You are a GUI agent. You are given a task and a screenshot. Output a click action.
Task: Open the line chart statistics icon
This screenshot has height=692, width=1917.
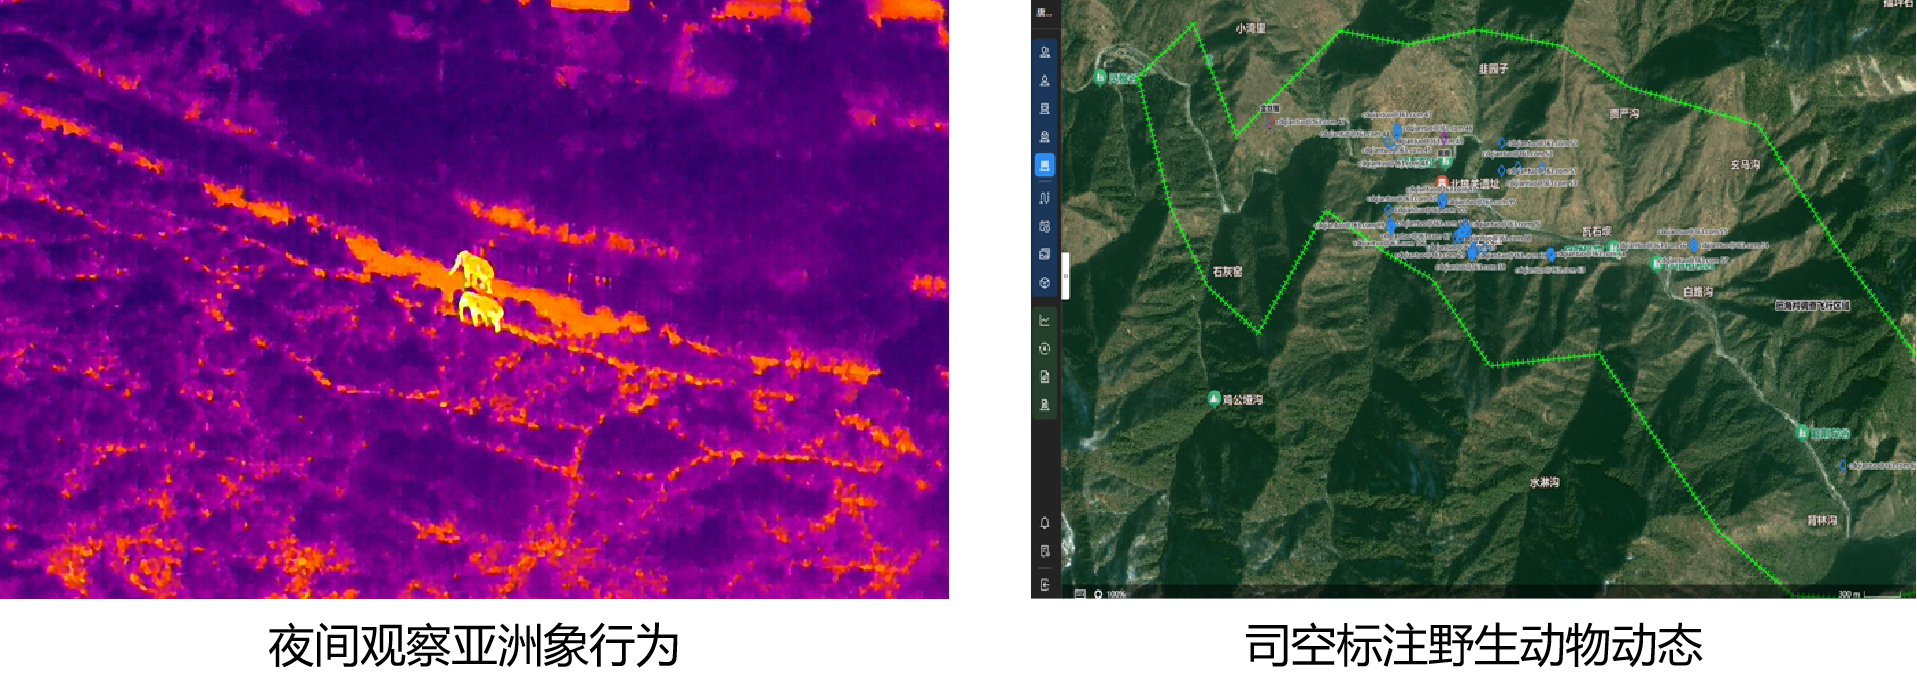coord(1045,321)
